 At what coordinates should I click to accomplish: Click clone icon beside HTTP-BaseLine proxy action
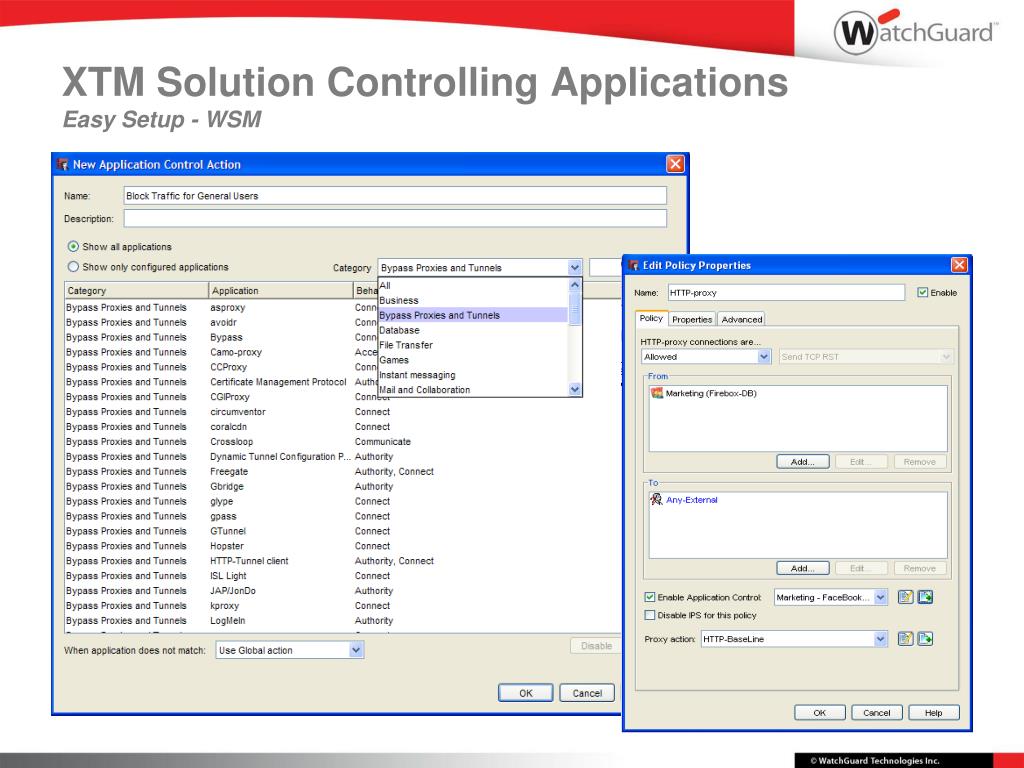pos(925,639)
